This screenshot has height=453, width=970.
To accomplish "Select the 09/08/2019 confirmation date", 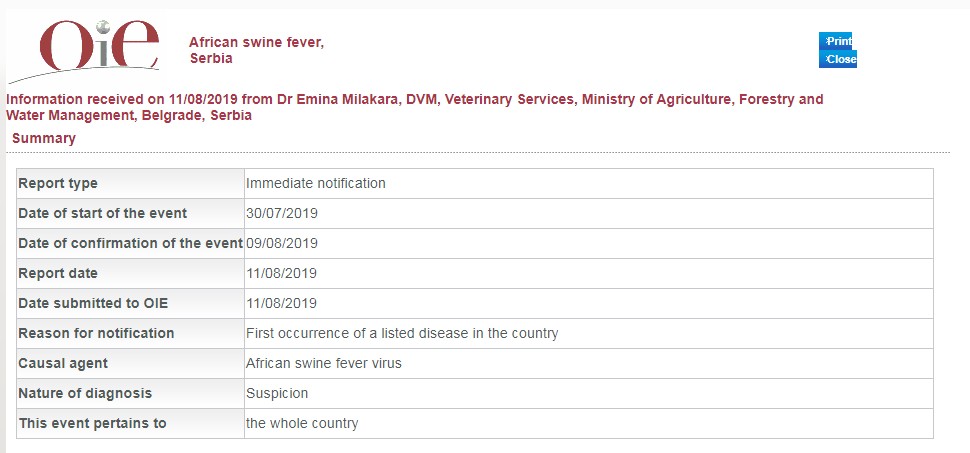I will (281, 243).
